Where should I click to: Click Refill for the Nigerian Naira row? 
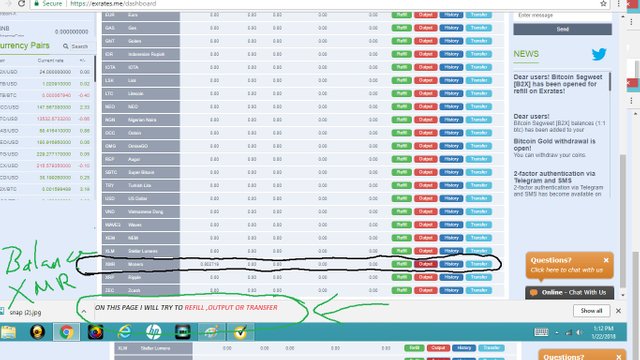(x=402, y=120)
